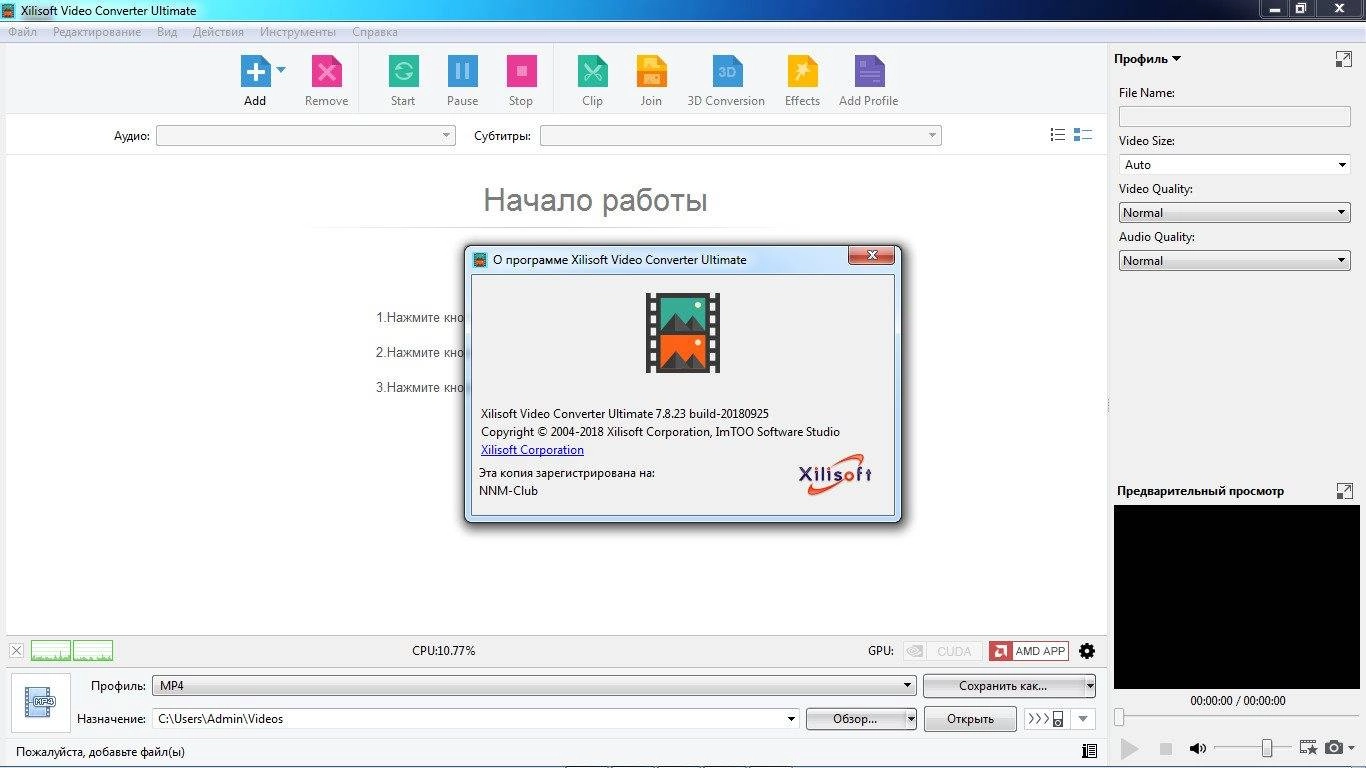This screenshot has height=768, width=1366.
Task: Close the О программе dialog
Action: point(871,256)
